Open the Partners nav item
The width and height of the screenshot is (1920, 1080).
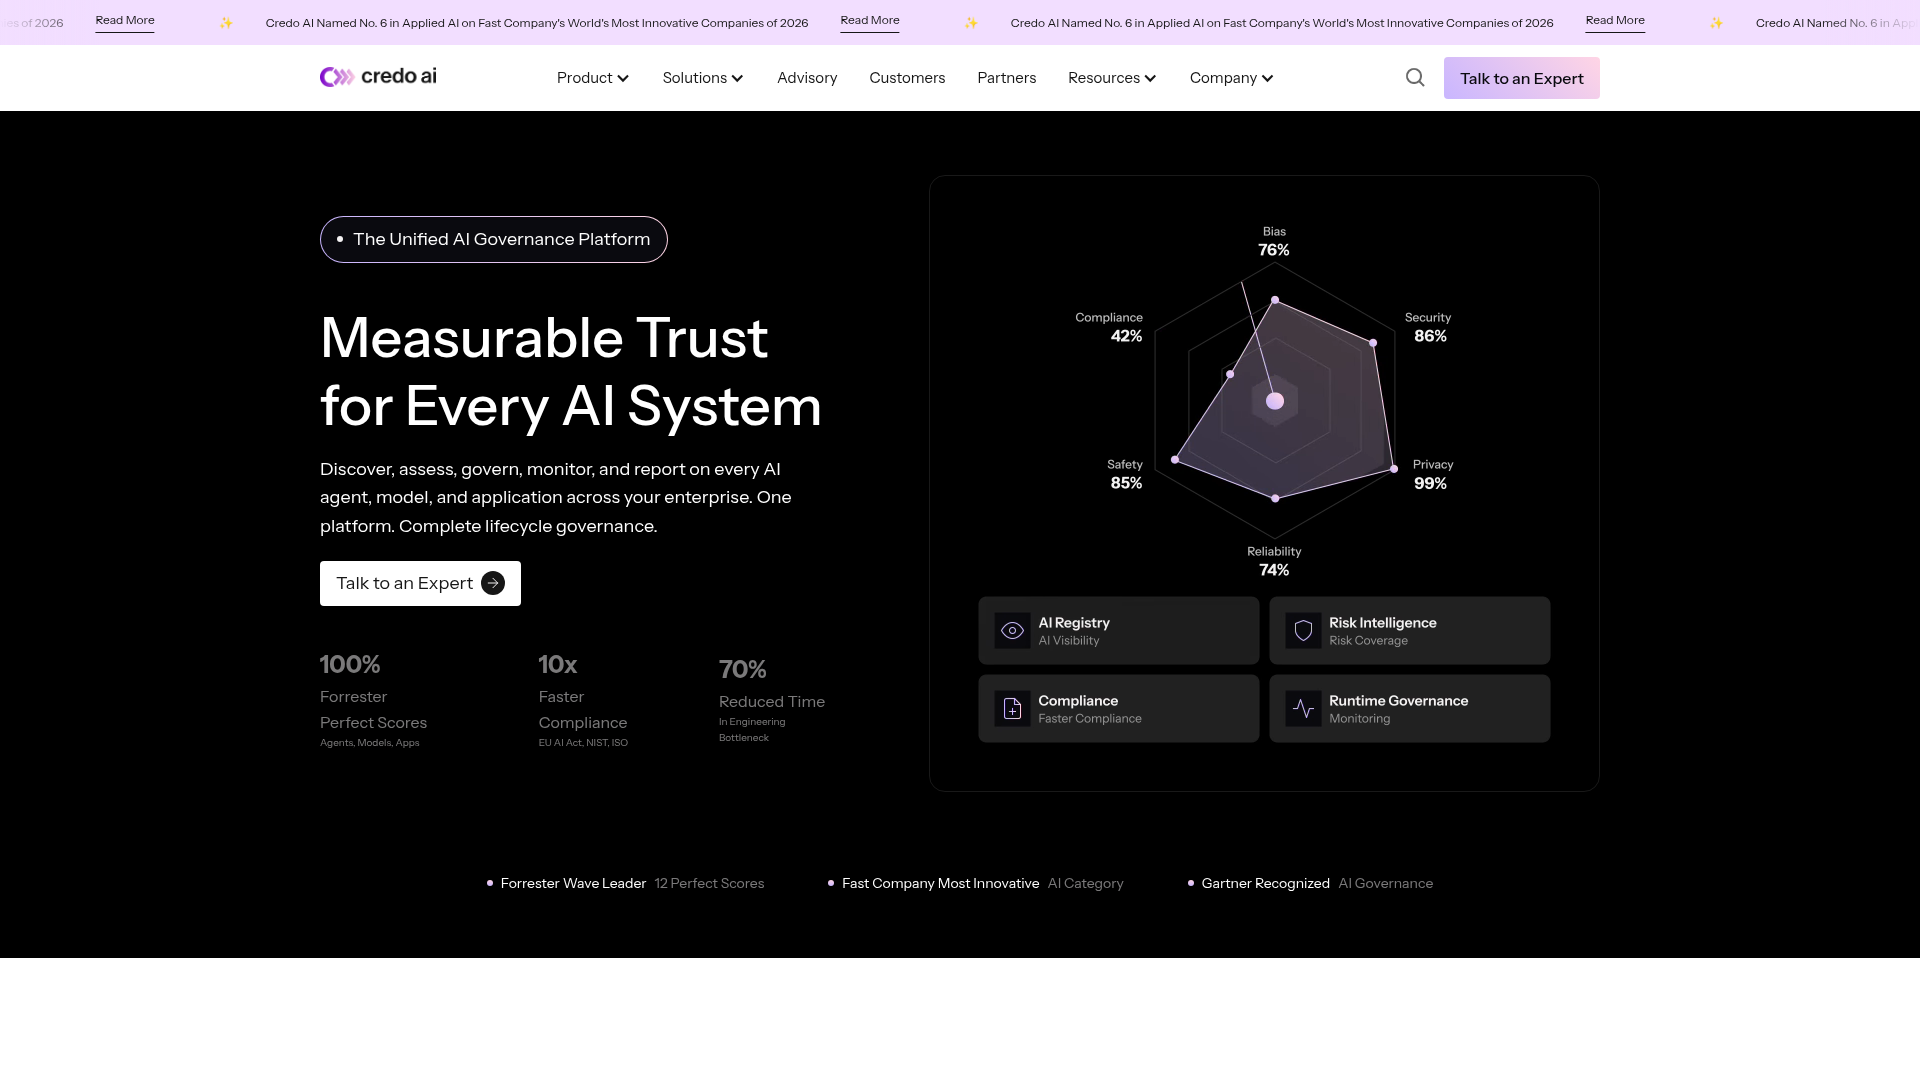tap(1007, 78)
